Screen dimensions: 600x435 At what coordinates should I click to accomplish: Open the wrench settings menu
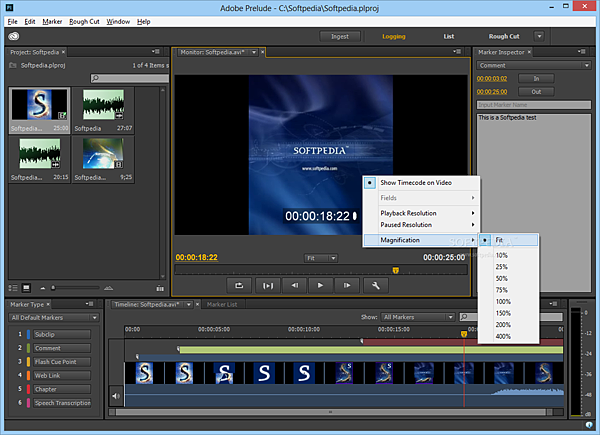(x=375, y=285)
